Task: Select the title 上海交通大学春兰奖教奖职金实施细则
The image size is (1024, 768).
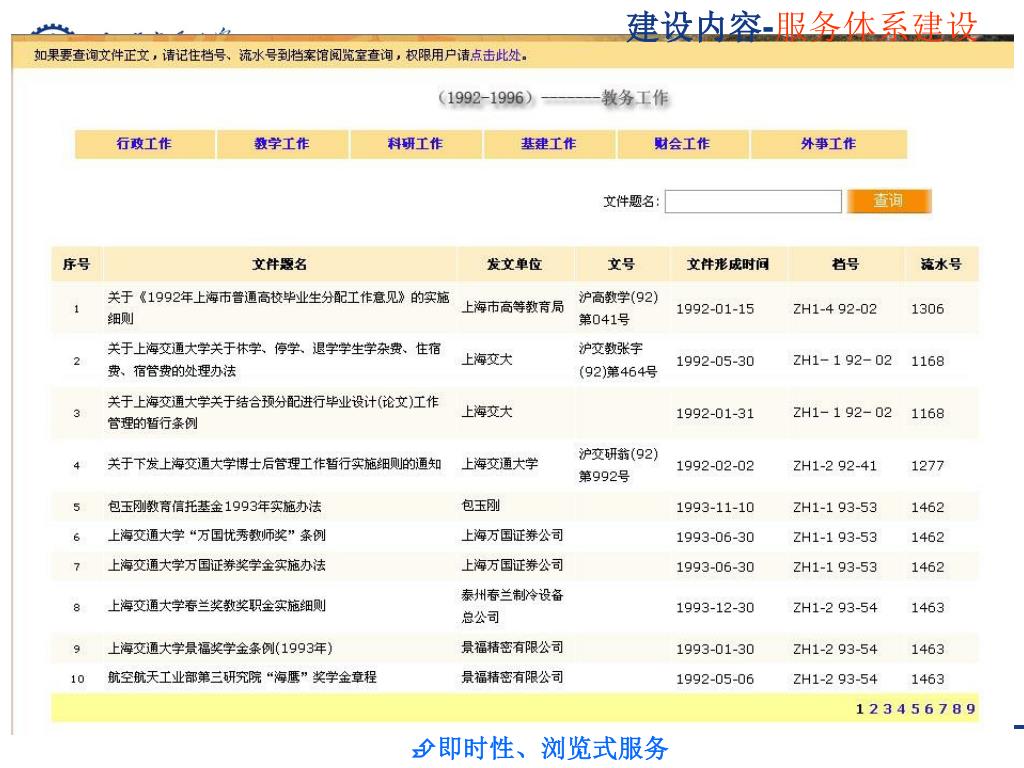Action: click(x=216, y=606)
